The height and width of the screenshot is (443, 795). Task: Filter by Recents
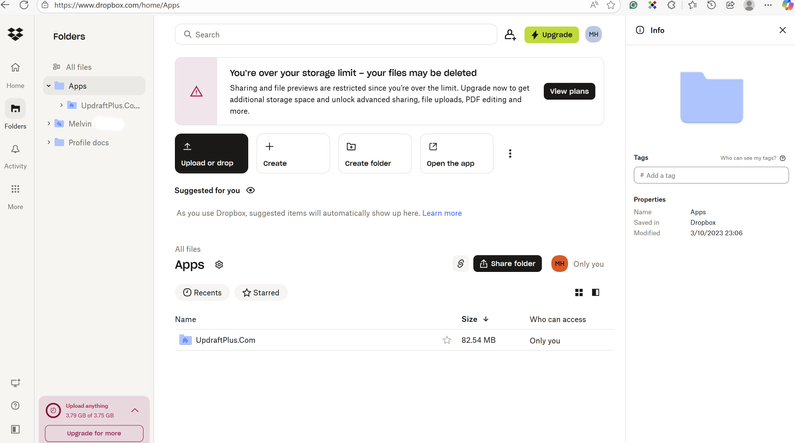tap(202, 293)
